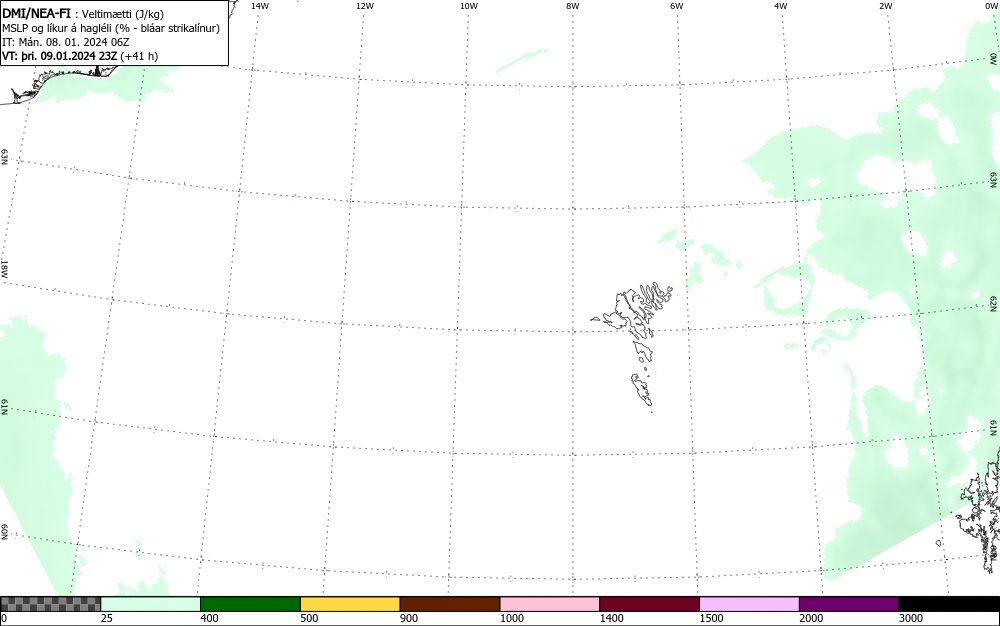
Task: Click the 10W longitude label
Action: pyautogui.click(x=469, y=6)
